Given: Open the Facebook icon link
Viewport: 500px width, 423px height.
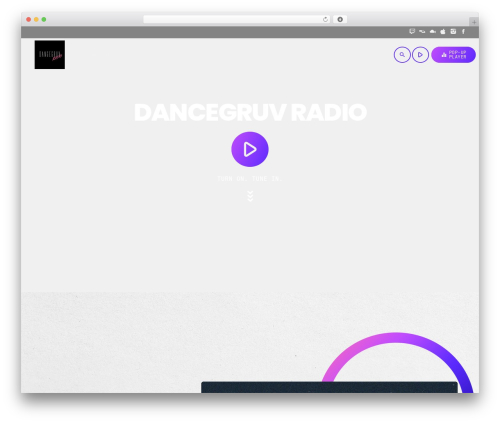Looking at the screenshot, I should [463, 31].
